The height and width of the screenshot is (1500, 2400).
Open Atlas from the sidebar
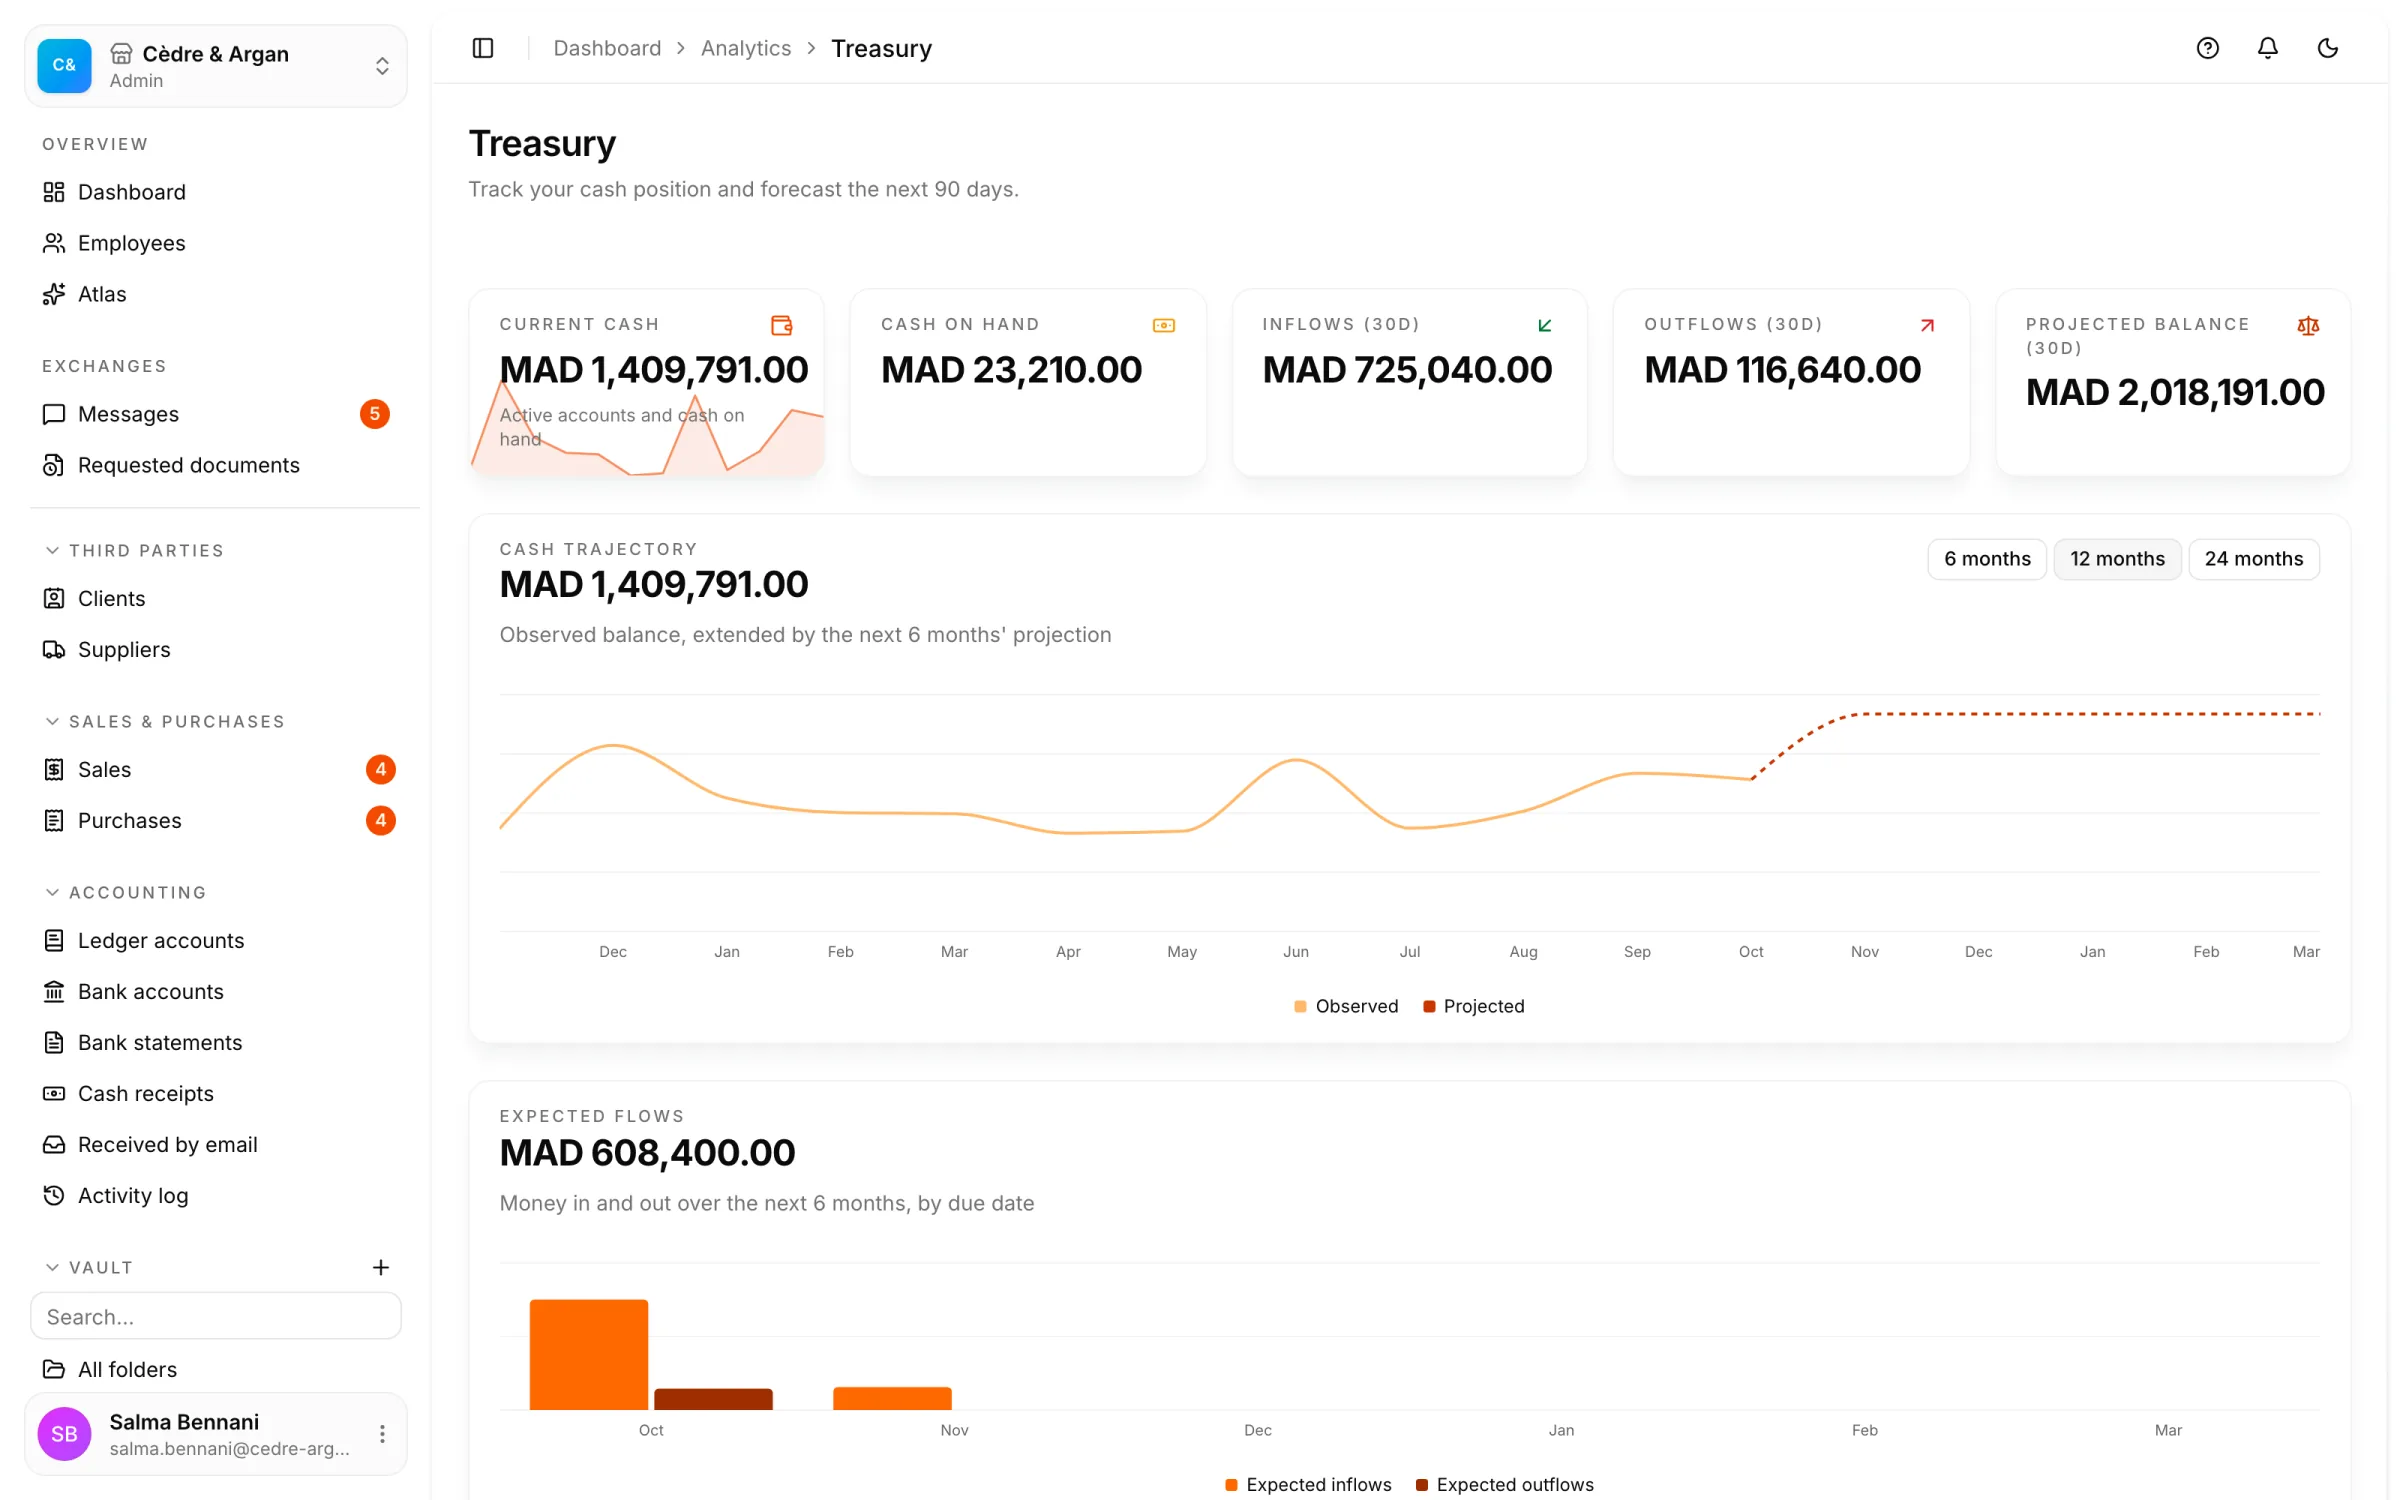click(216, 294)
